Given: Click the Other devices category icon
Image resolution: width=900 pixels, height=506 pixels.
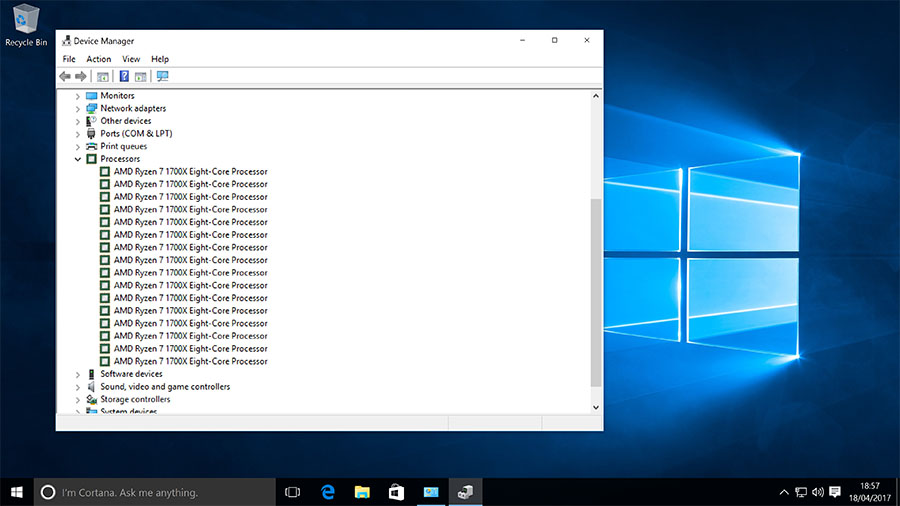Looking at the screenshot, I should point(91,121).
